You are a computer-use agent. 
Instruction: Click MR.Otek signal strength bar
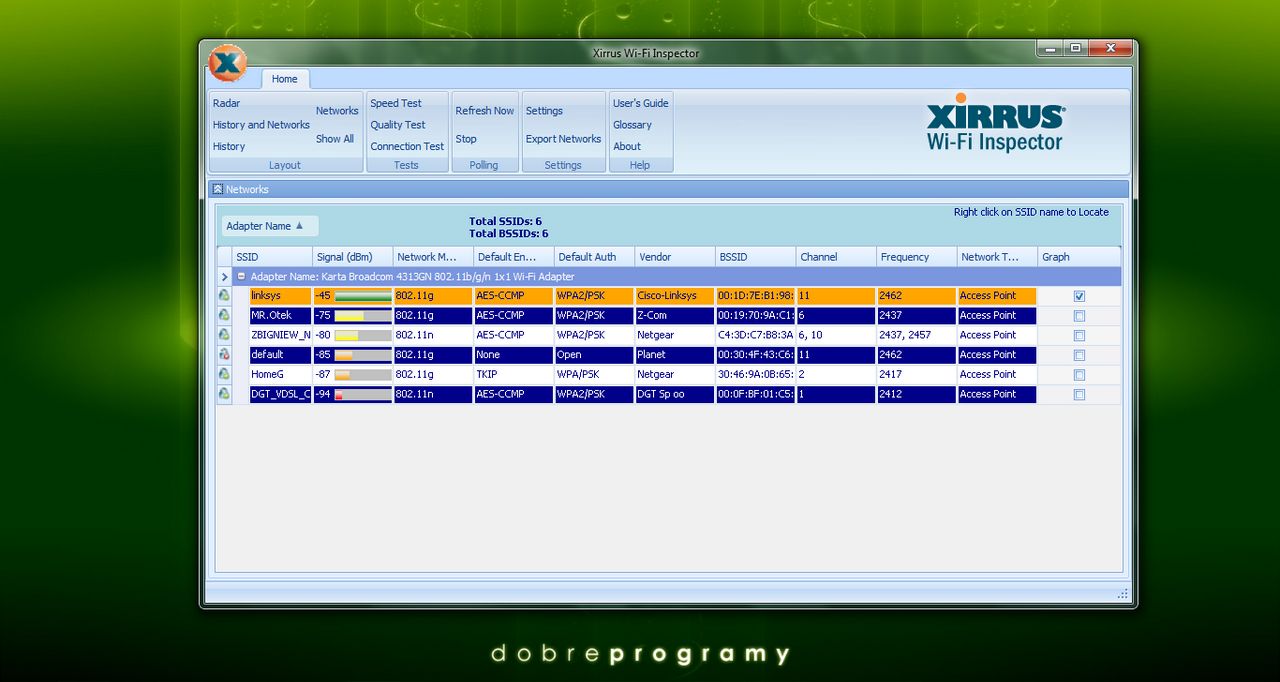[x=363, y=316]
